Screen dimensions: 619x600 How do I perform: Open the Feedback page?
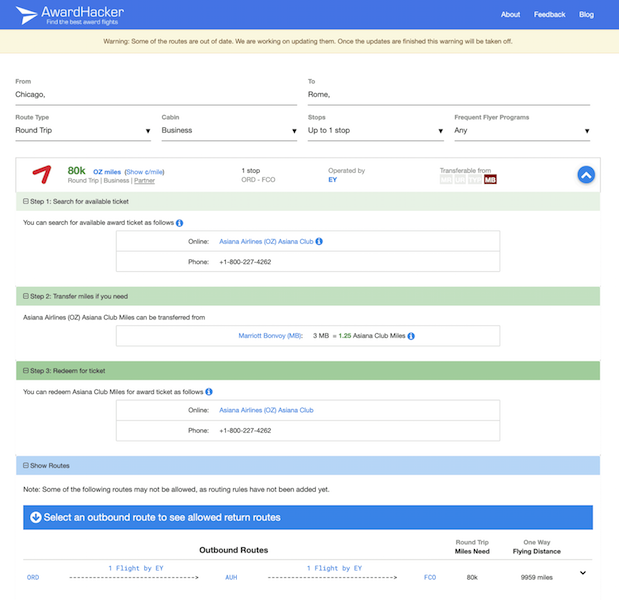550,15
